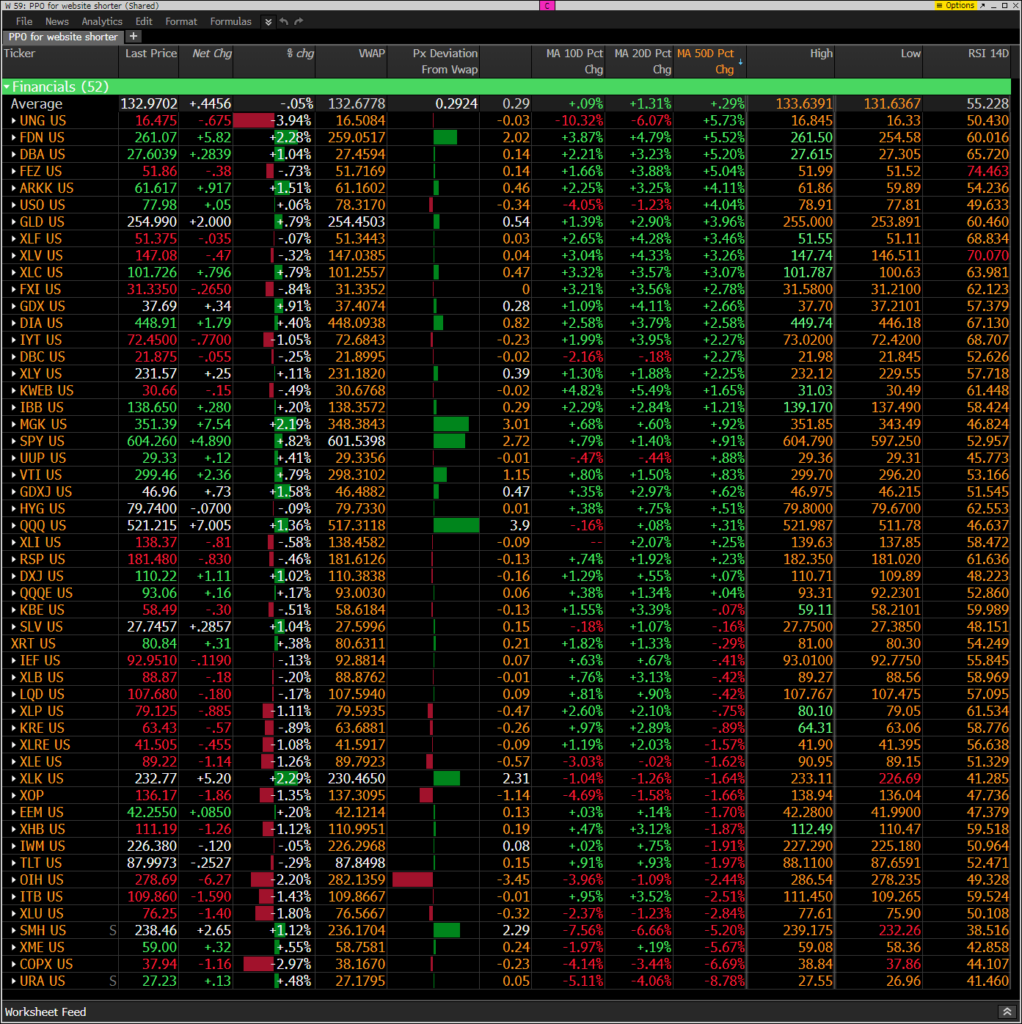Click the pop-out arrow icon next to Options
The height and width of the screenshot is (1024, 1022).
(982, 5)
